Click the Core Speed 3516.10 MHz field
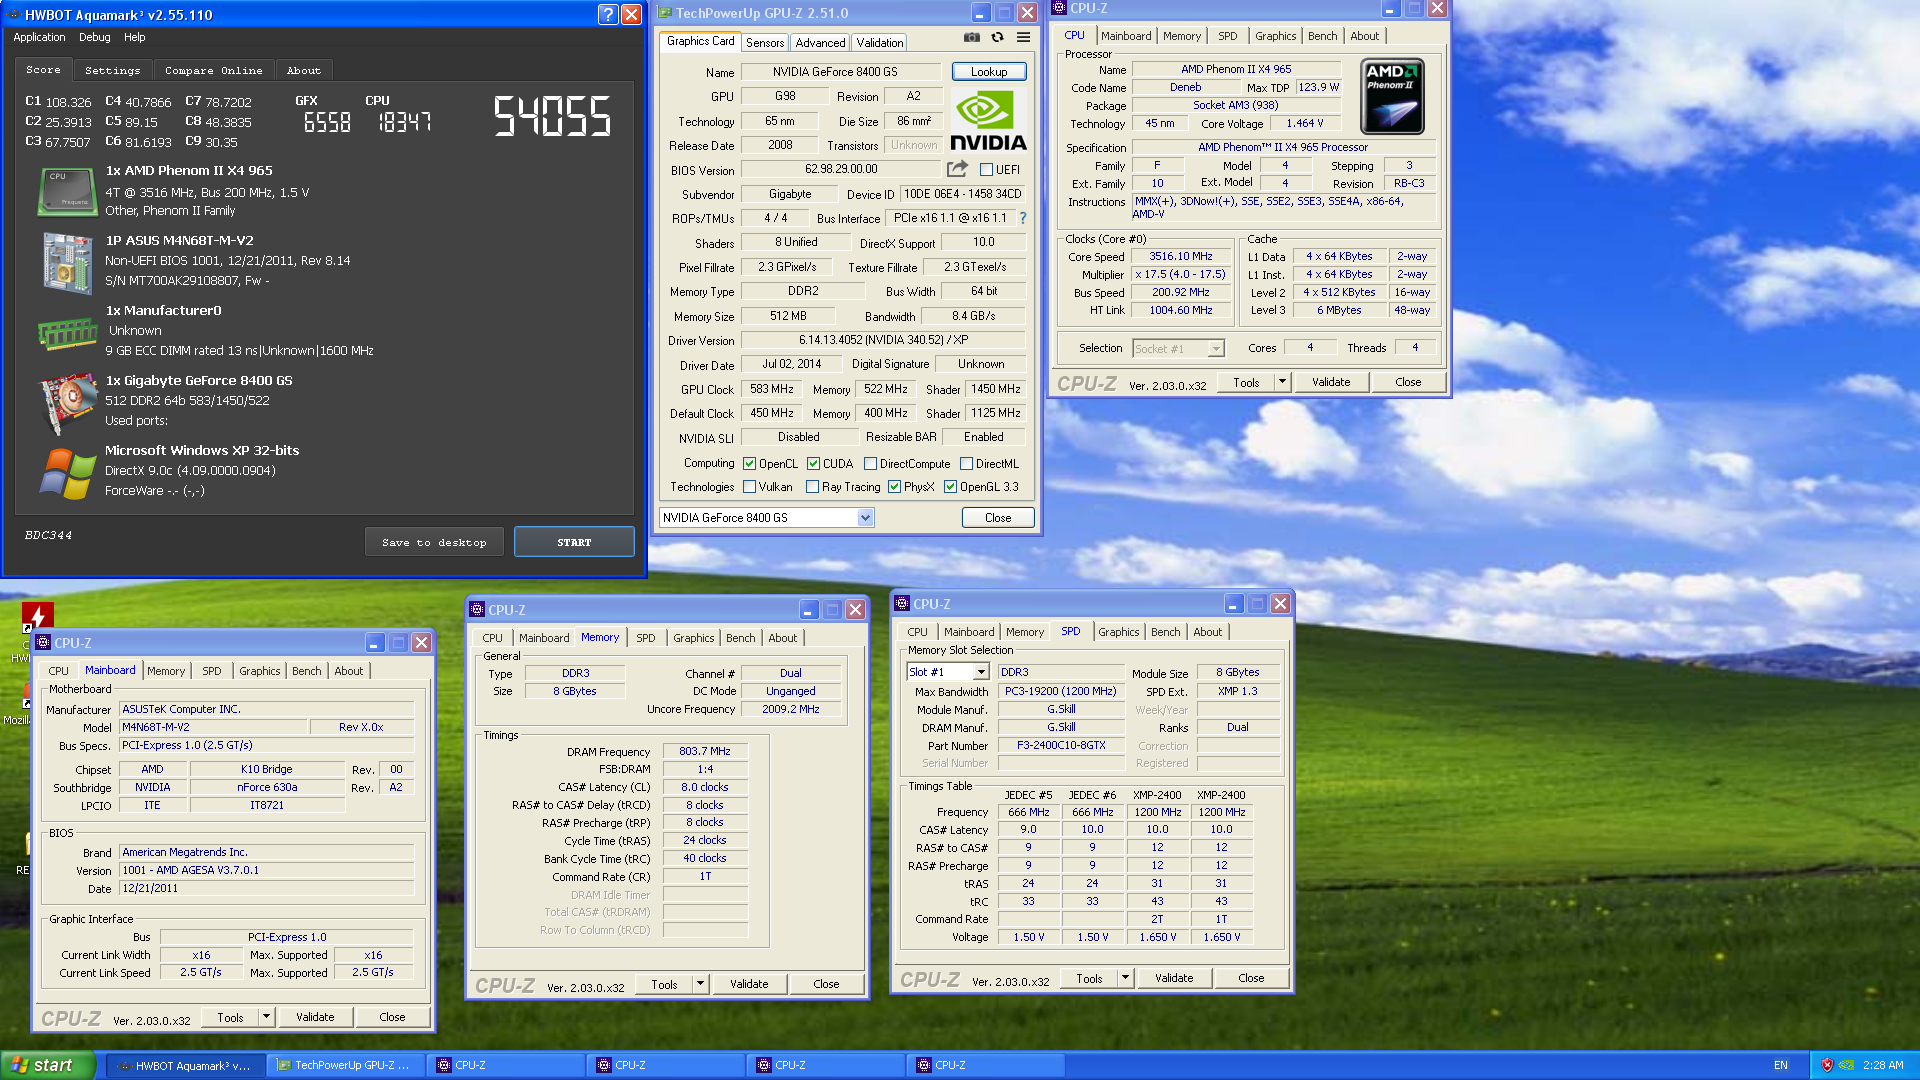 tap(1180, 256)
